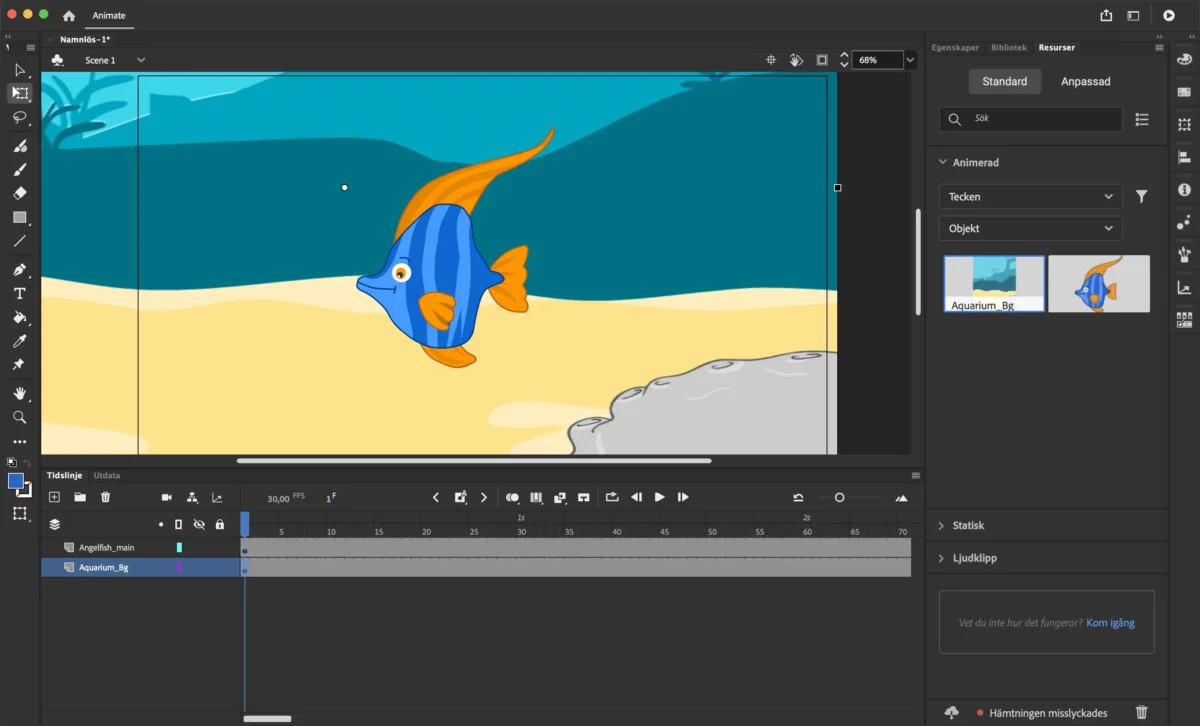Toggle loop playback button
The height and width of the screenshot is (726, 1200).
[612, 497]
